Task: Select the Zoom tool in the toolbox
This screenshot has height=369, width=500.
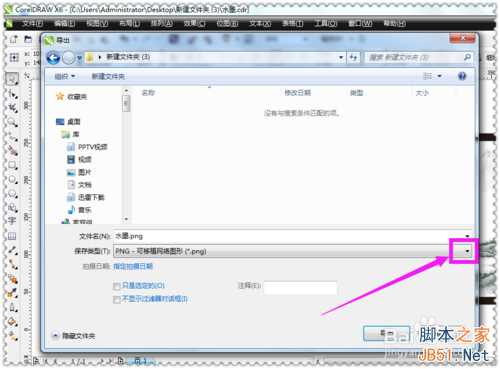Action: 12,122
